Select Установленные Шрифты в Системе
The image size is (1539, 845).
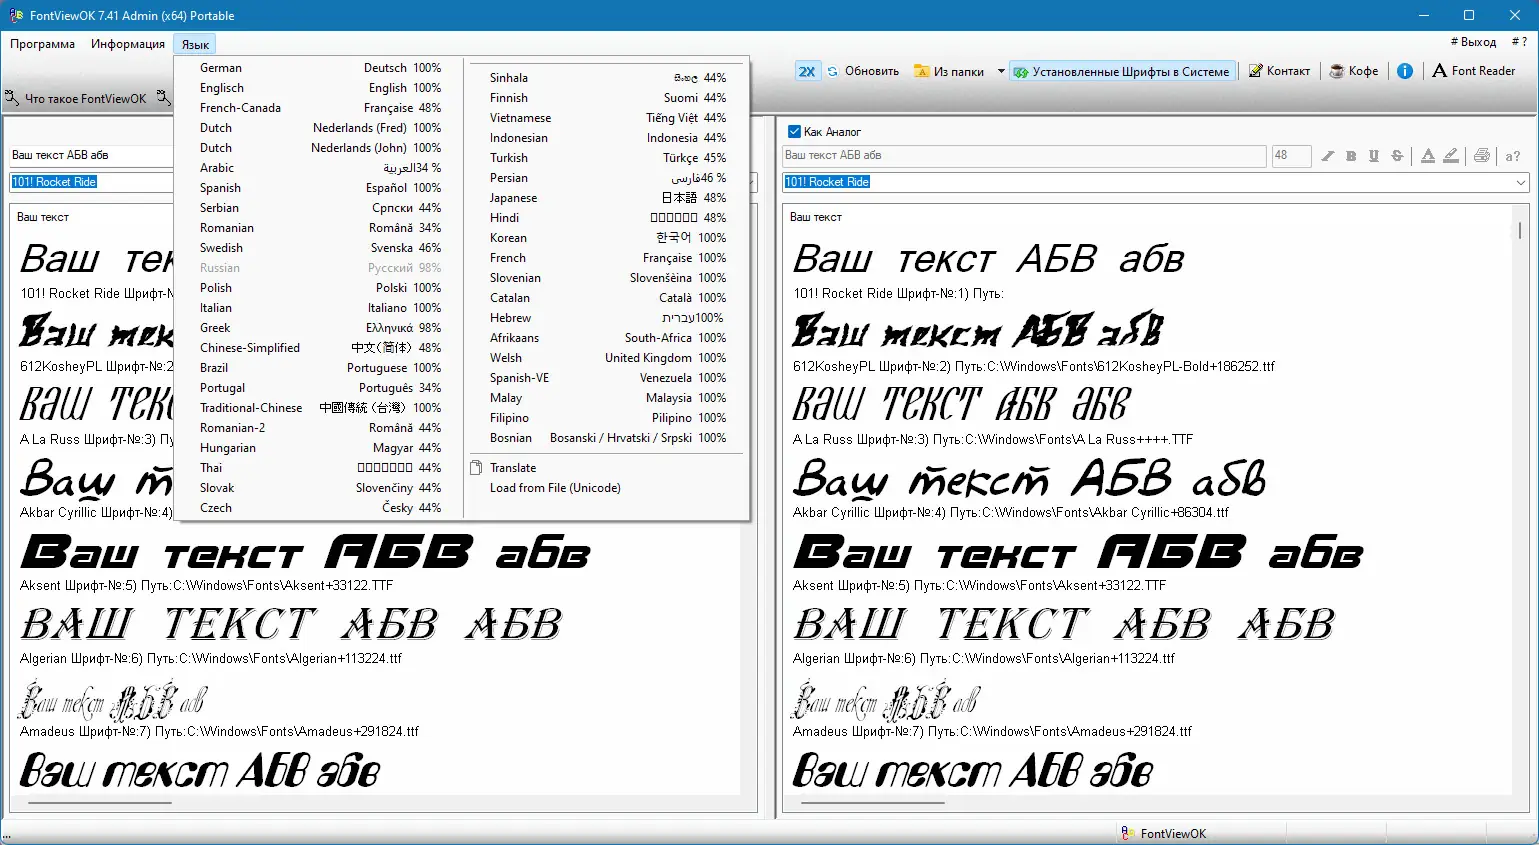tap(1121, 71)
